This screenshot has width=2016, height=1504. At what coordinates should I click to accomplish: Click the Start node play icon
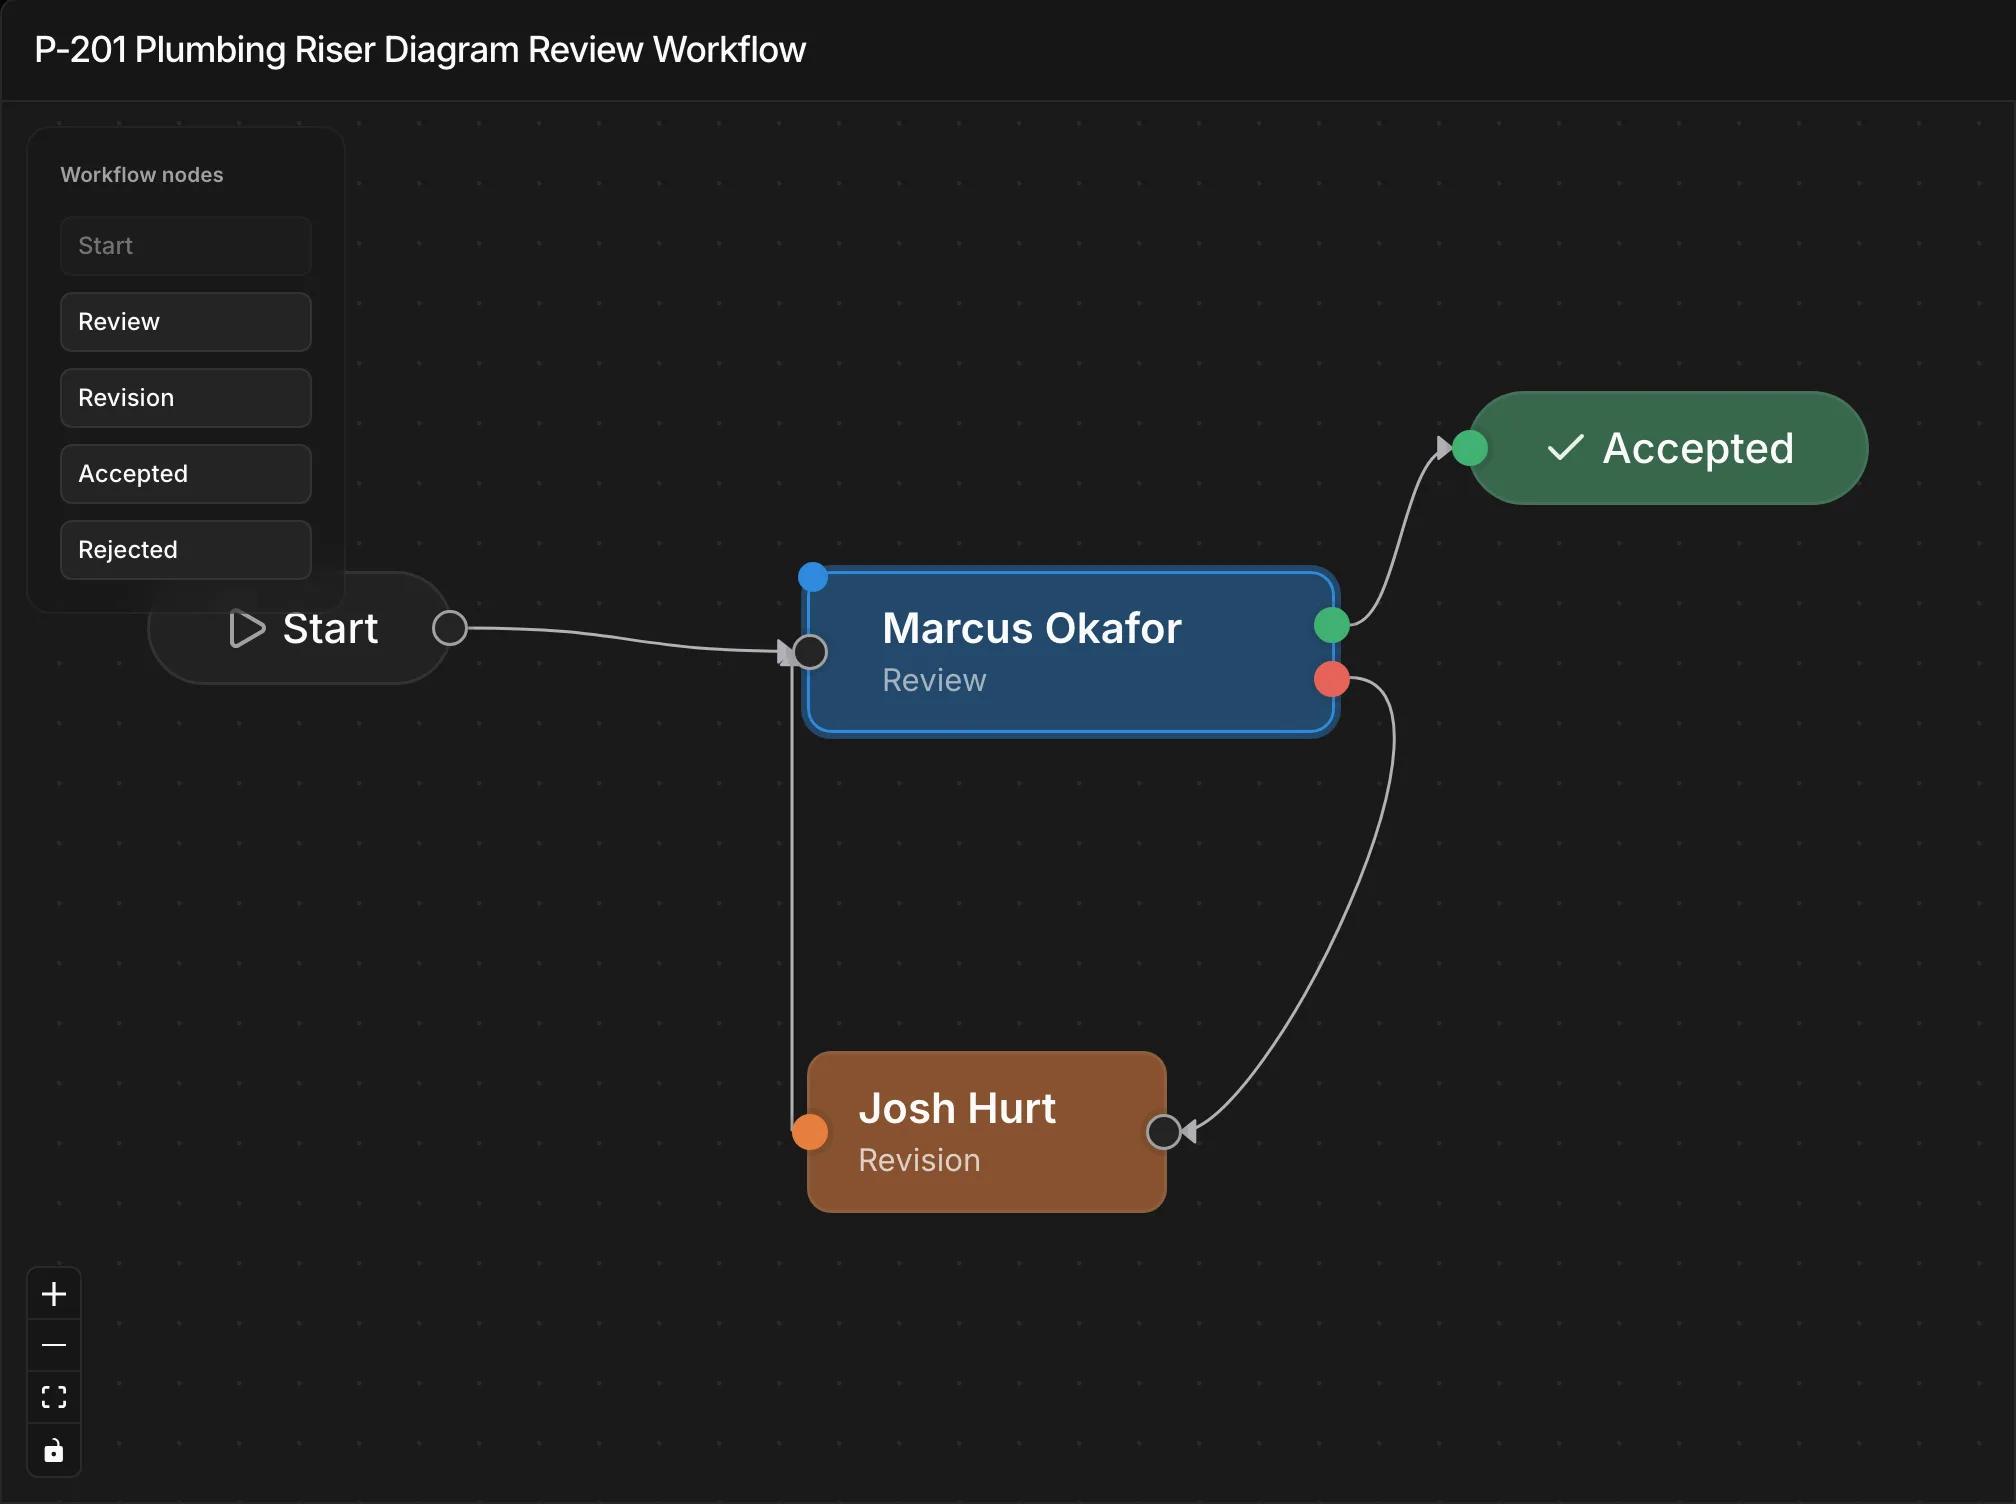tap(247, 629)
